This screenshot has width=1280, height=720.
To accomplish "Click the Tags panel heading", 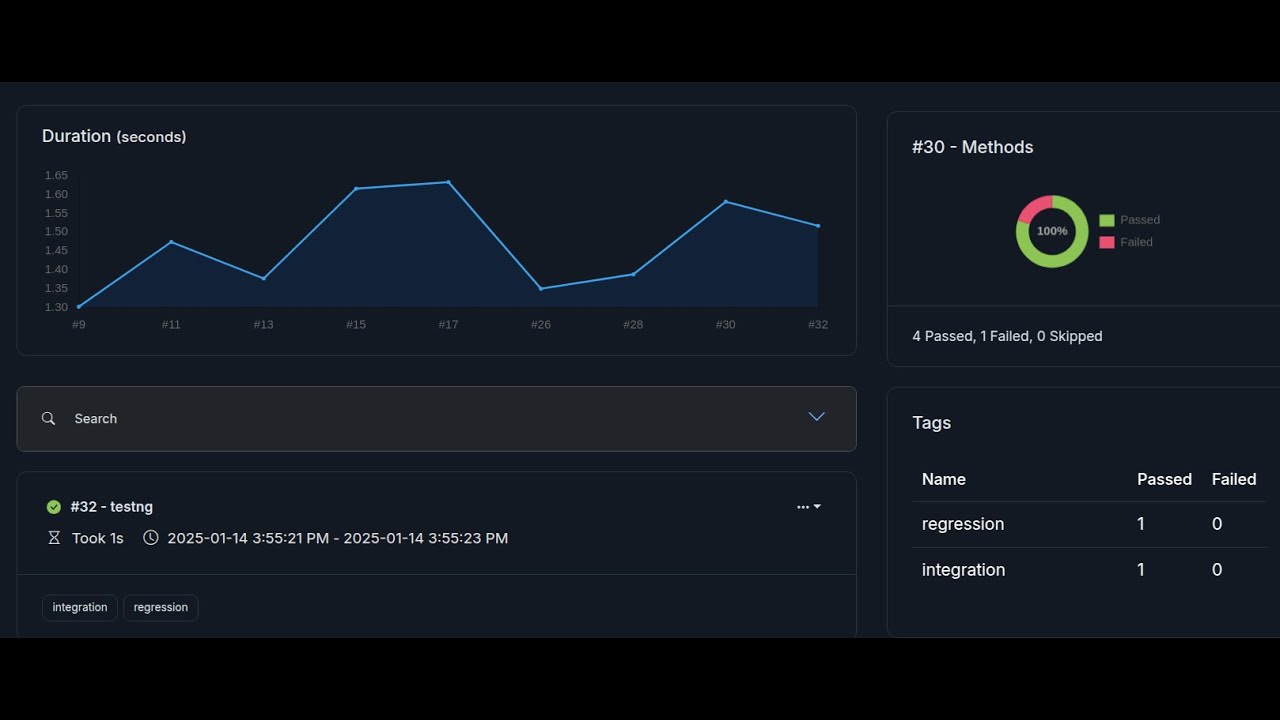I will pos(932,423).
